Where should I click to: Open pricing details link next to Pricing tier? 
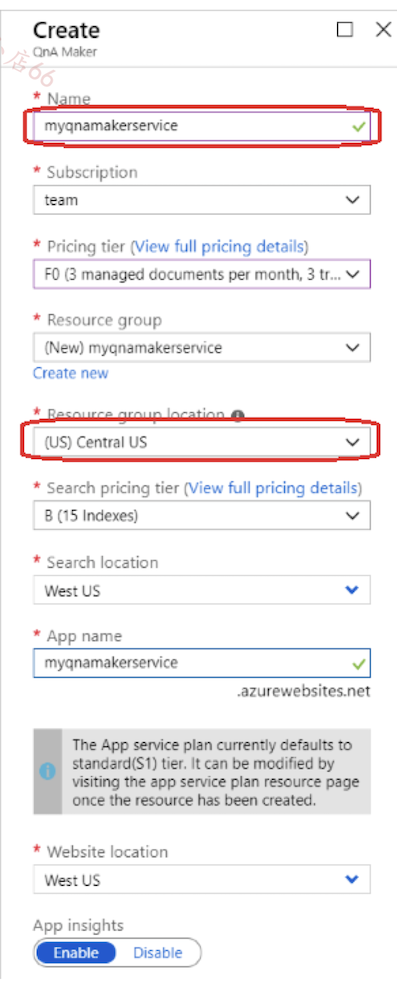point(219,246)
